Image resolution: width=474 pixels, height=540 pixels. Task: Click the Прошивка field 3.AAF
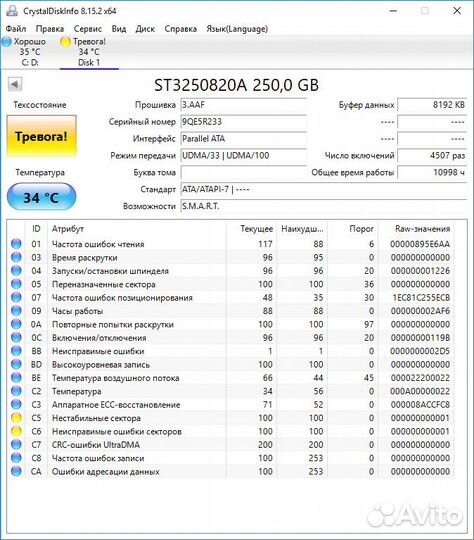click(x=244, y=105)
